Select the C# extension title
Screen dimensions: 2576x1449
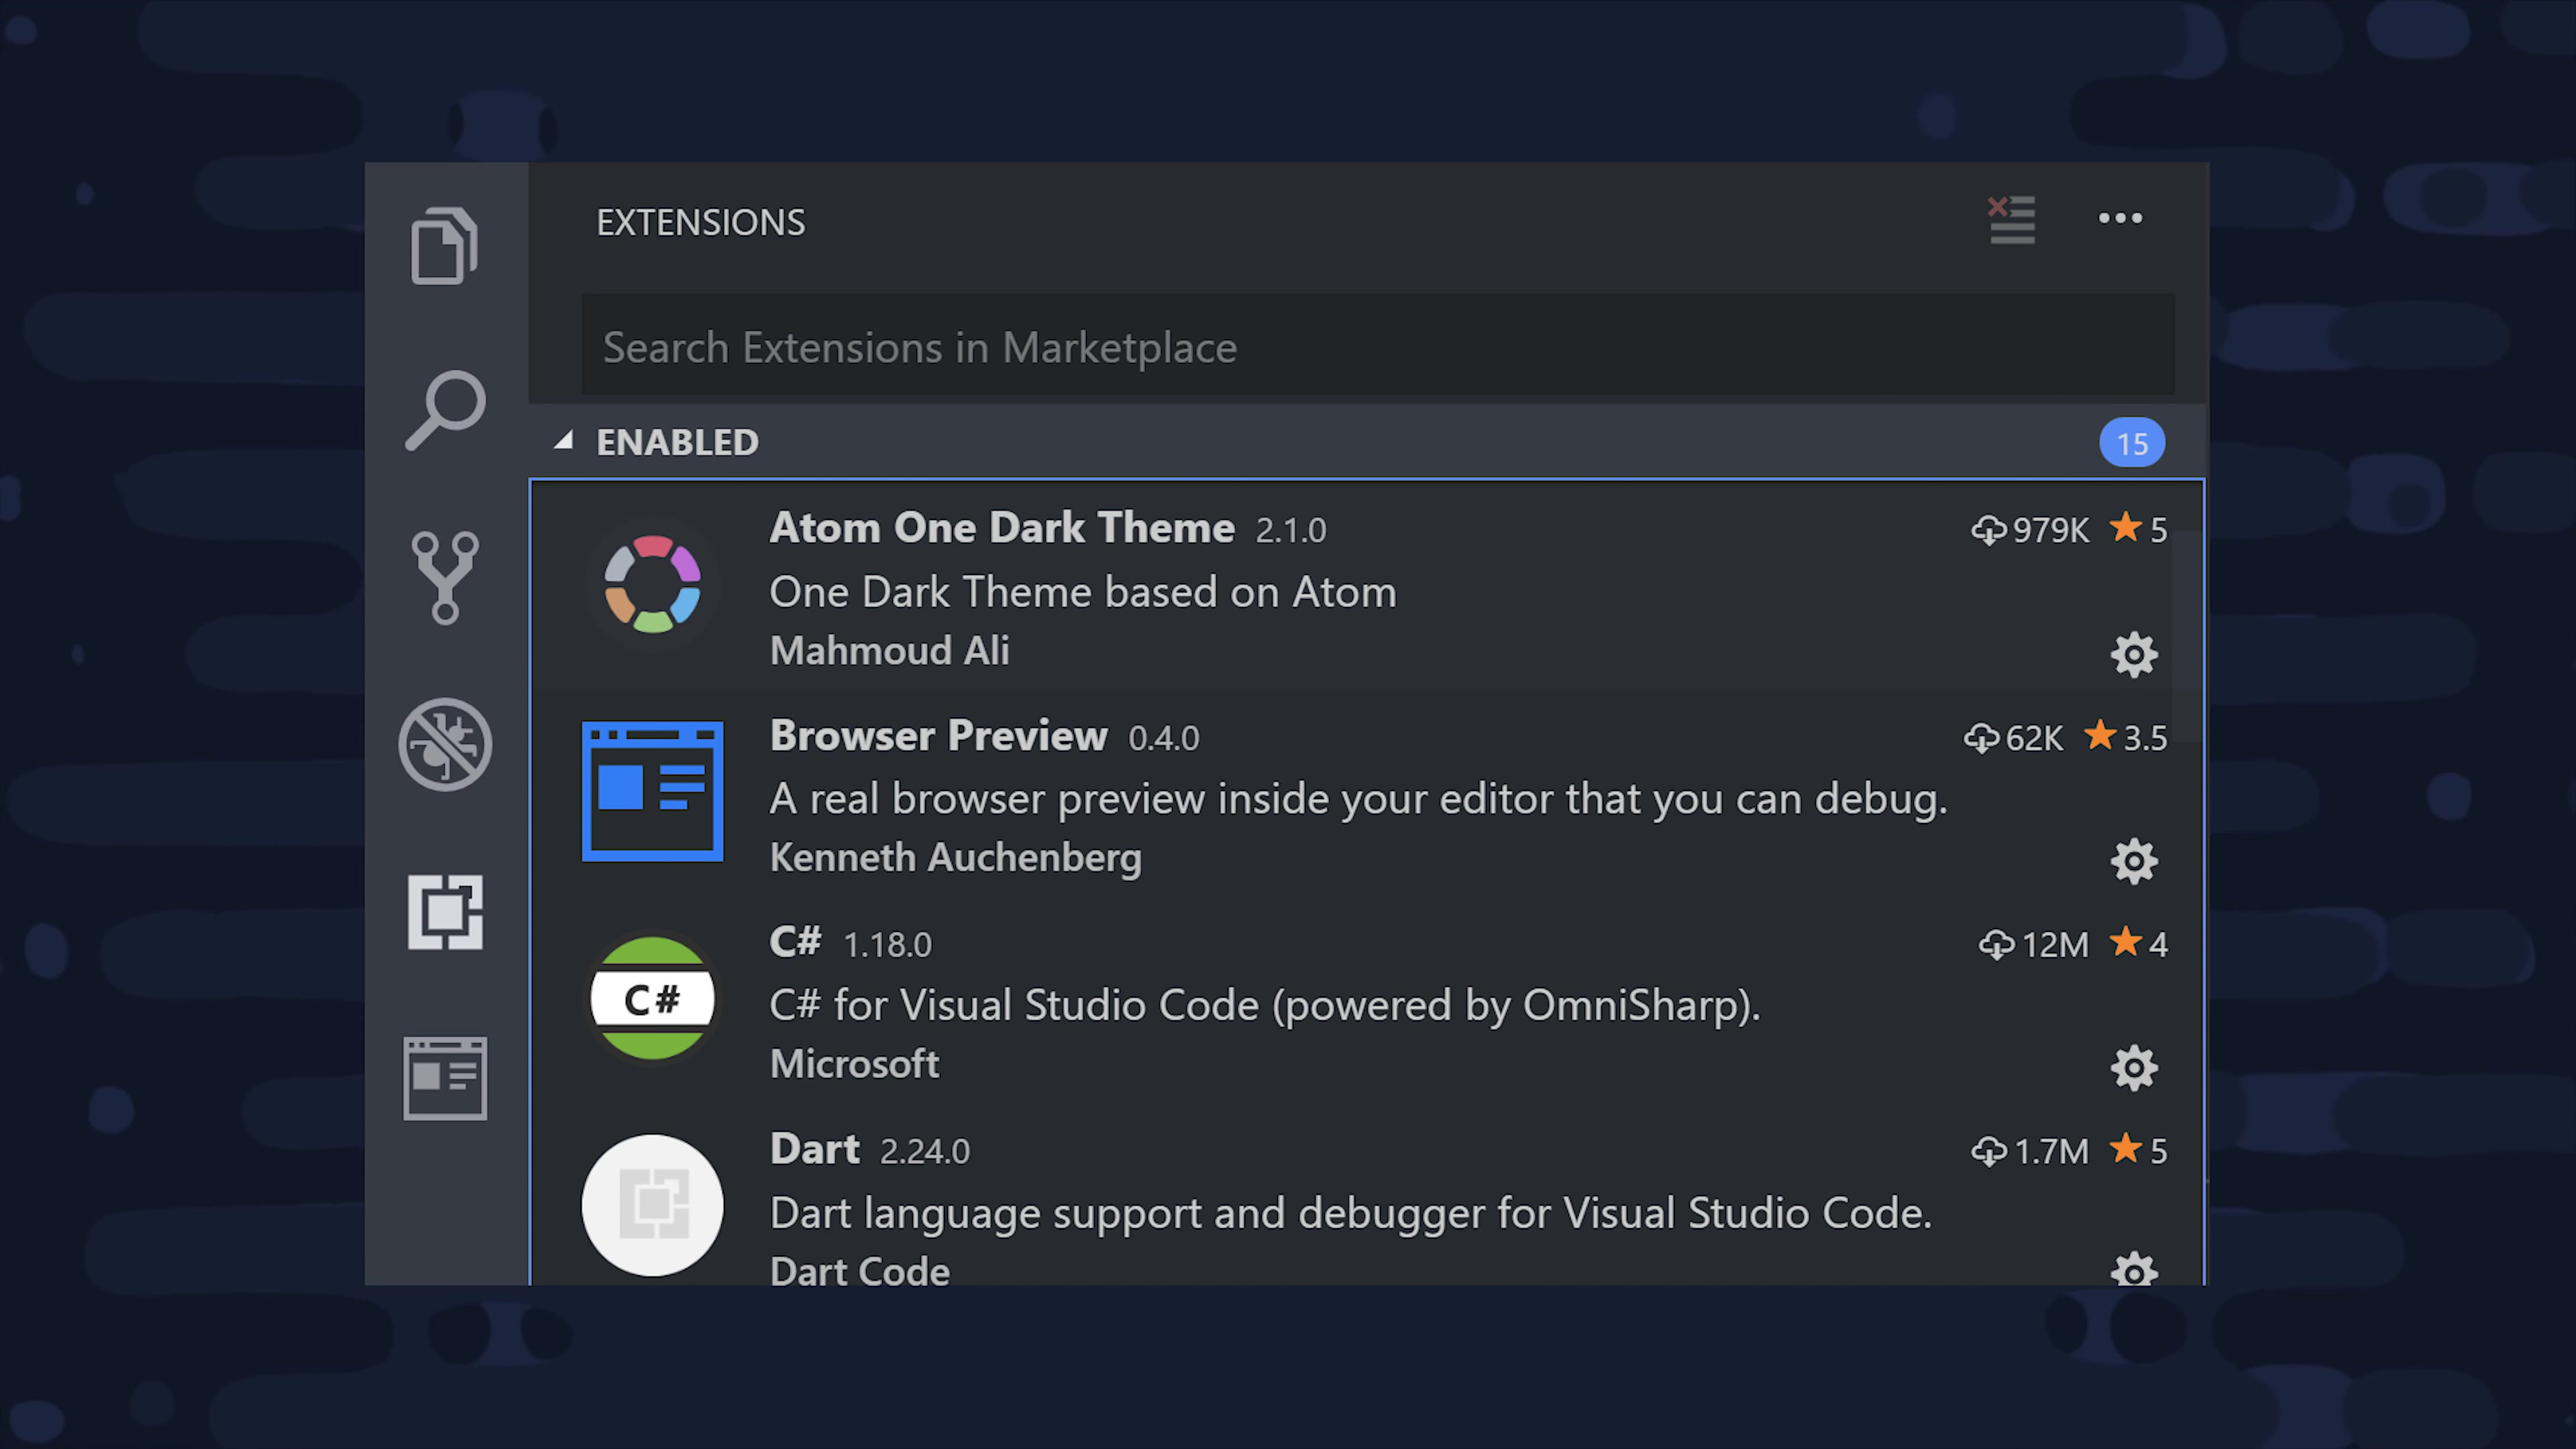point(795,941)
